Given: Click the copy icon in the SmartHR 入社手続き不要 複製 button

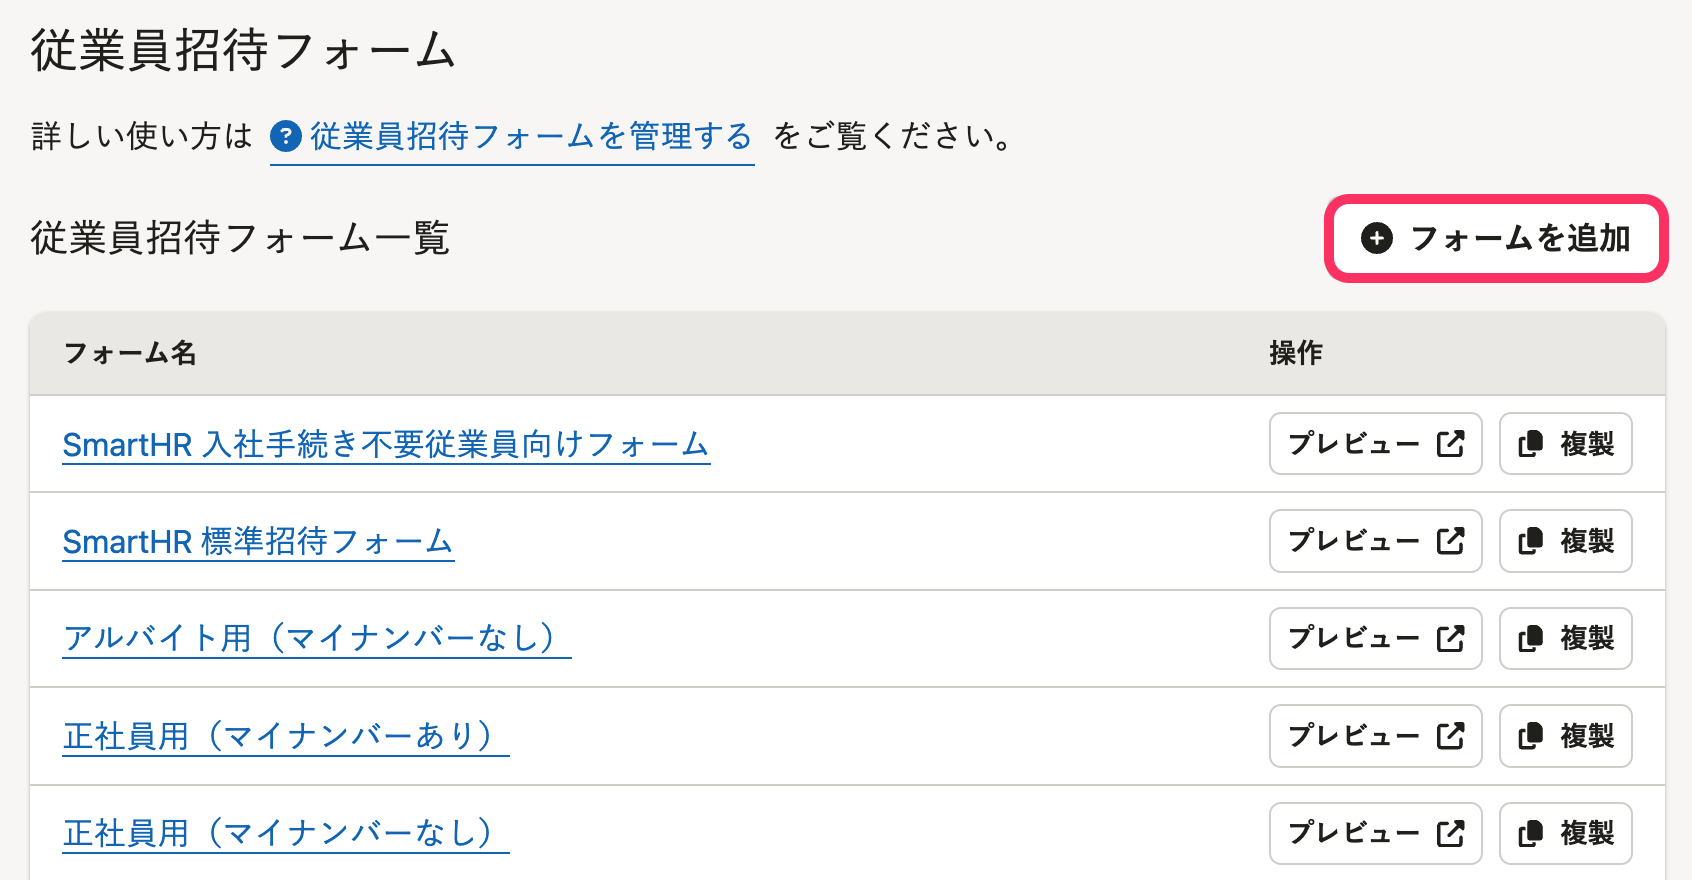Looking at the screenshot, I should click(1530, 444).
